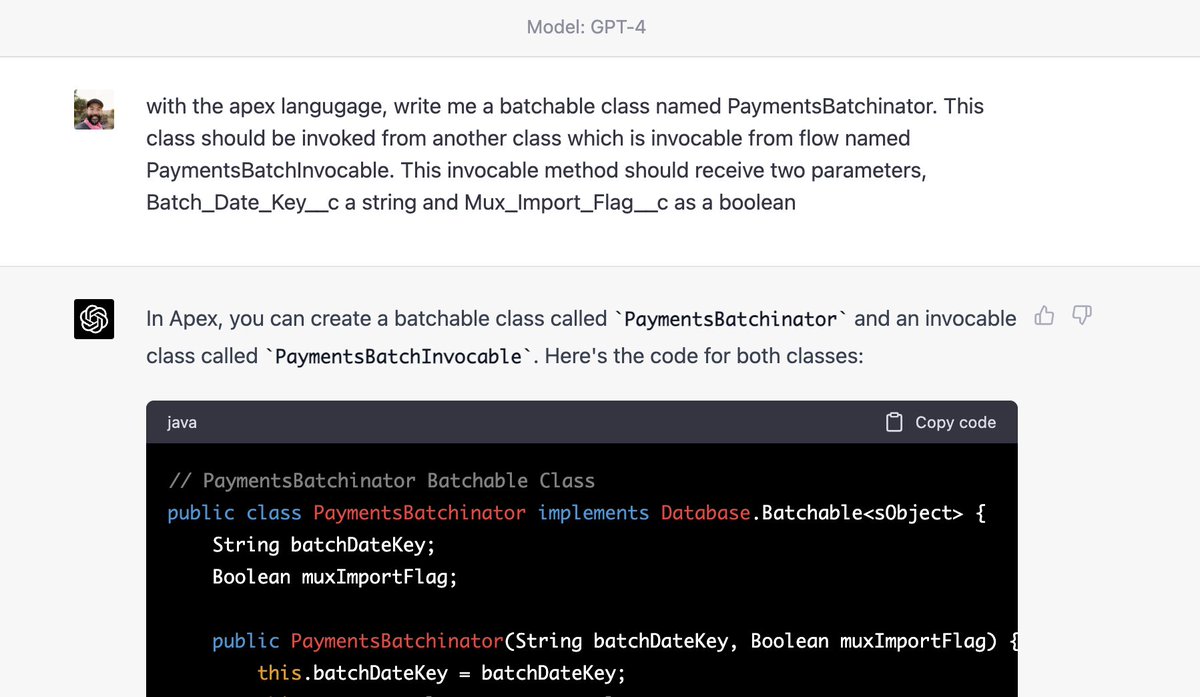This screenshot has height=697, width=1200.
Task: Click 'Batchable<sObject>' in the class declaration
Action: [862, 513]
